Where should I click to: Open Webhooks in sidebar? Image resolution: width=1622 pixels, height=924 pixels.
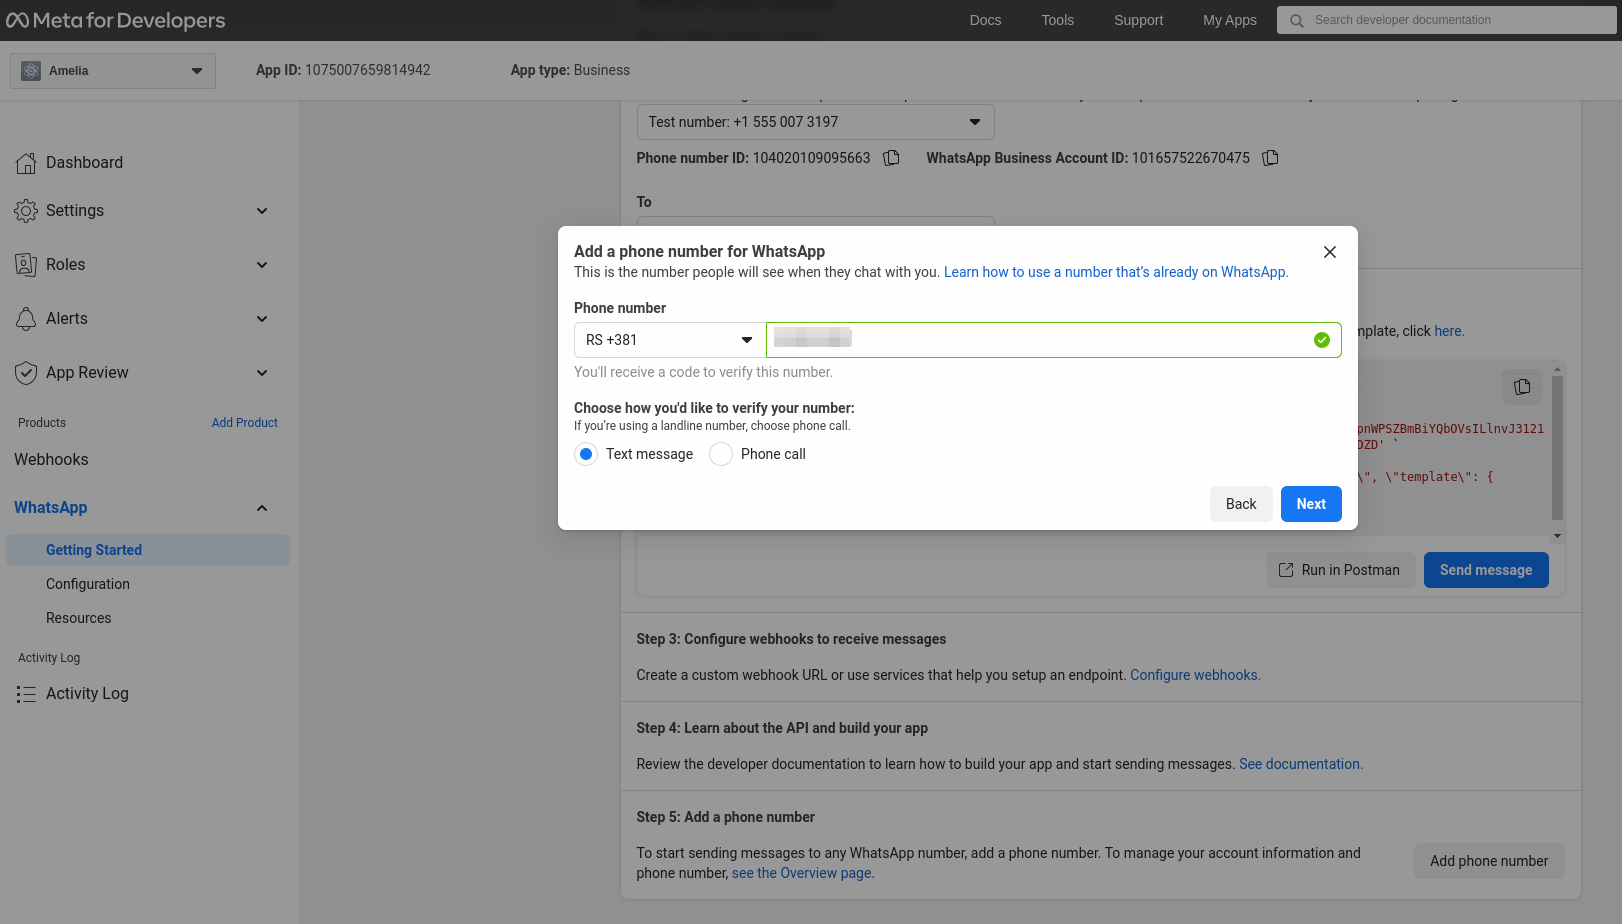click(x=51, y=460)
